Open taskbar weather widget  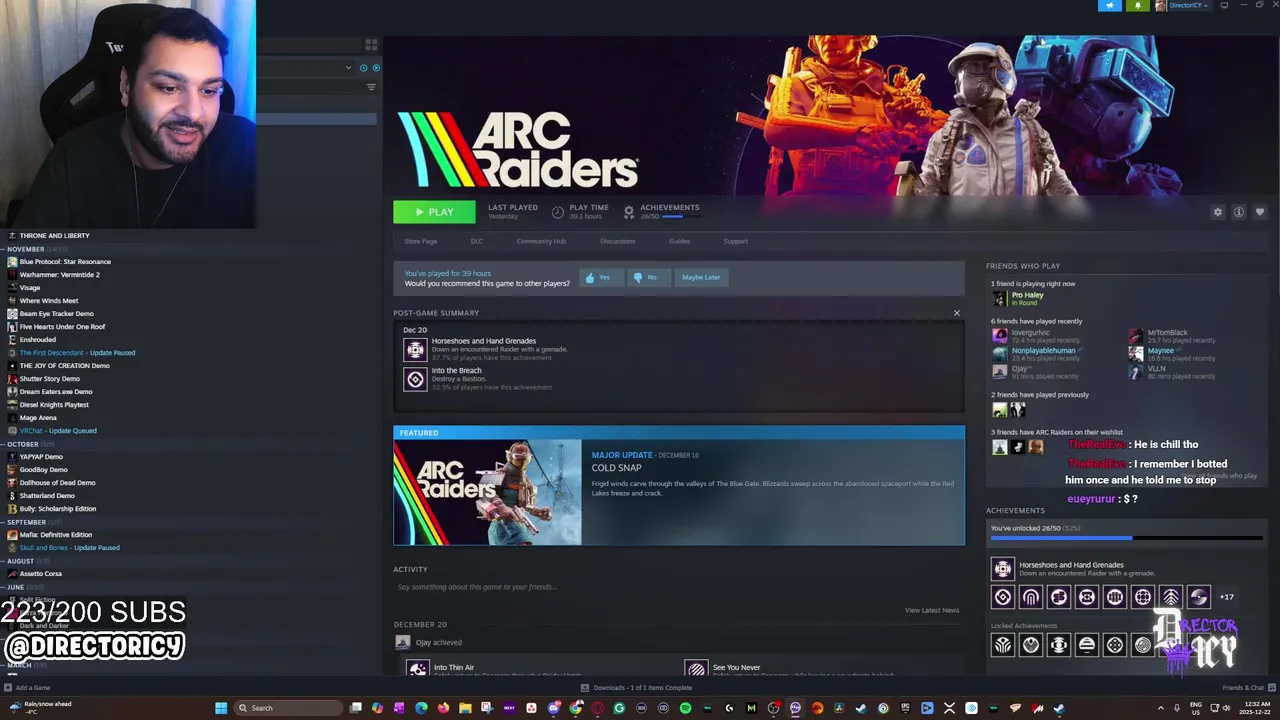(40, 707)
